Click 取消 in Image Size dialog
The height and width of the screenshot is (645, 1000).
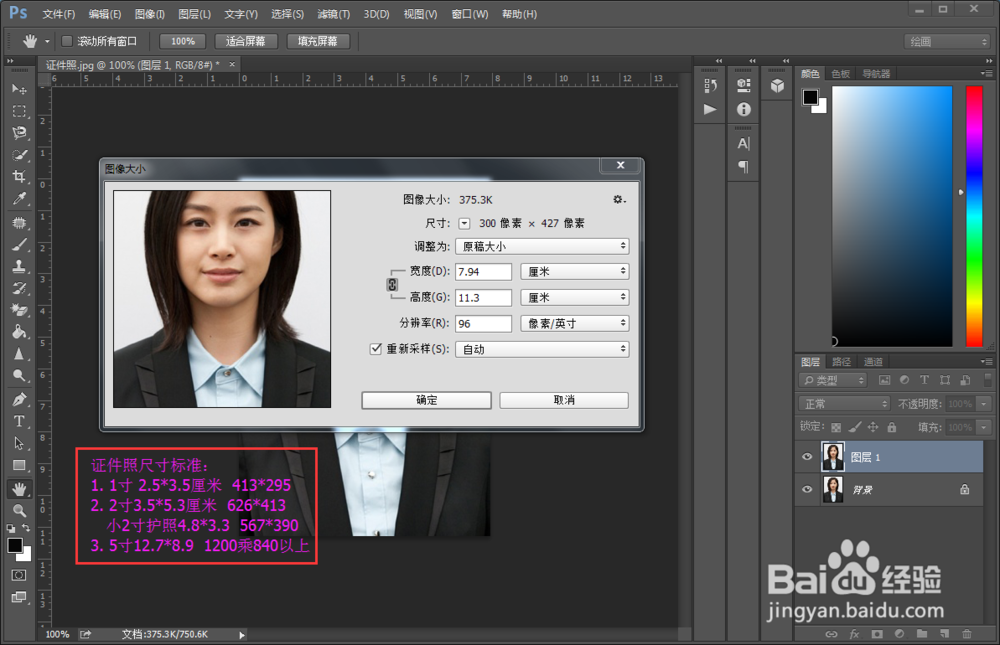[564, 400]
